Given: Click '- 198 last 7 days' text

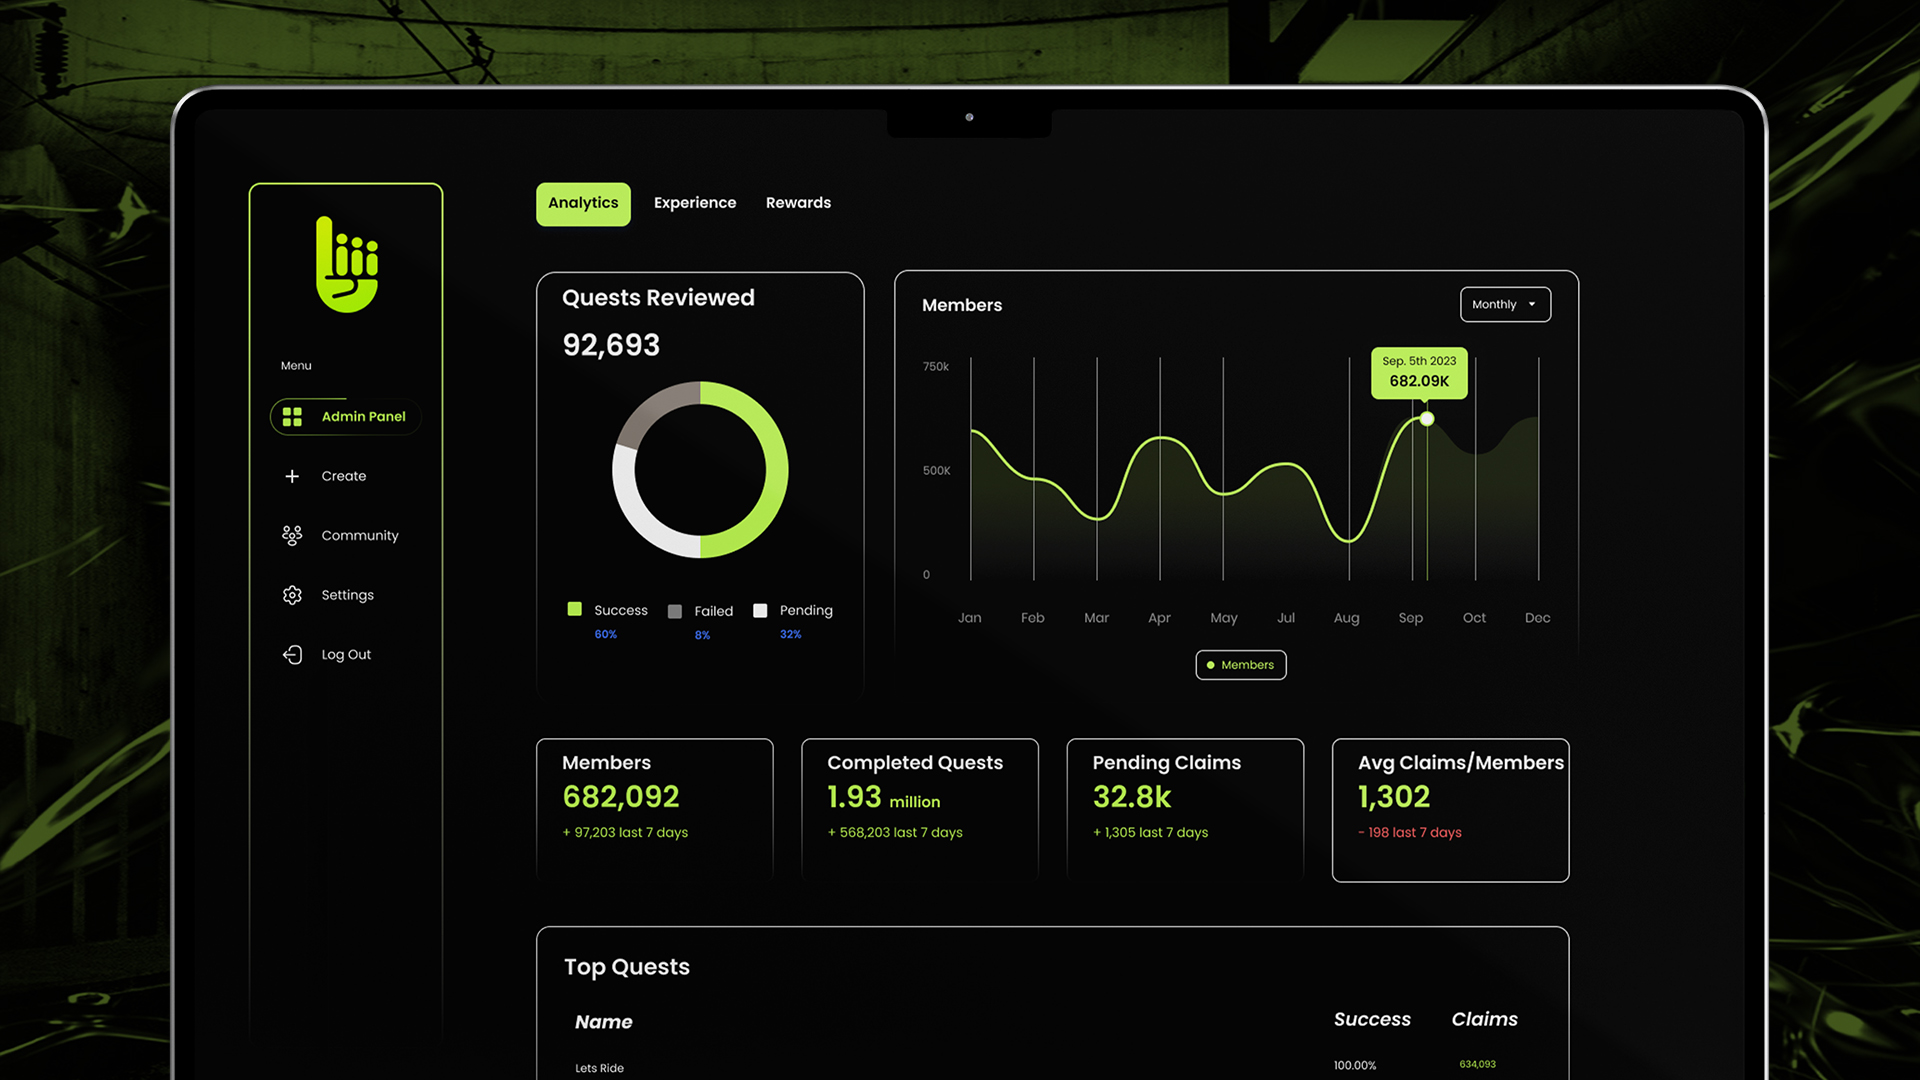Looking at the screenshot, I should pos(1410,832).
